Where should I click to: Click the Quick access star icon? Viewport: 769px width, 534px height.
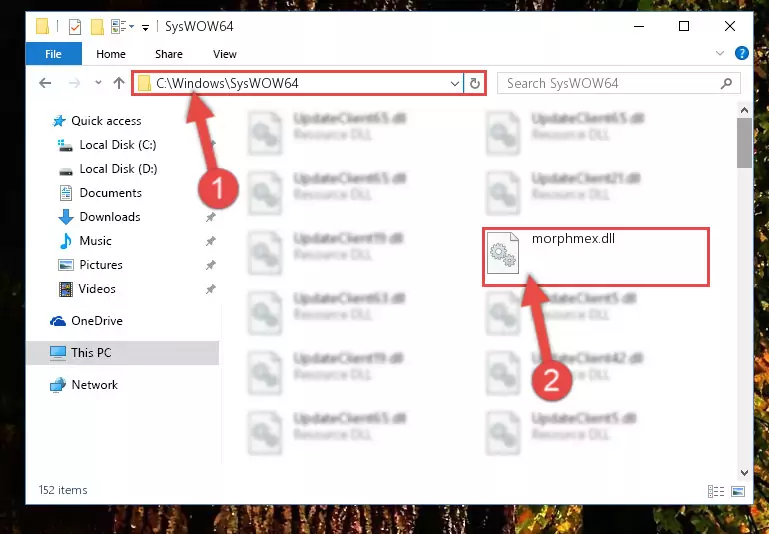[x=59, y=121]
